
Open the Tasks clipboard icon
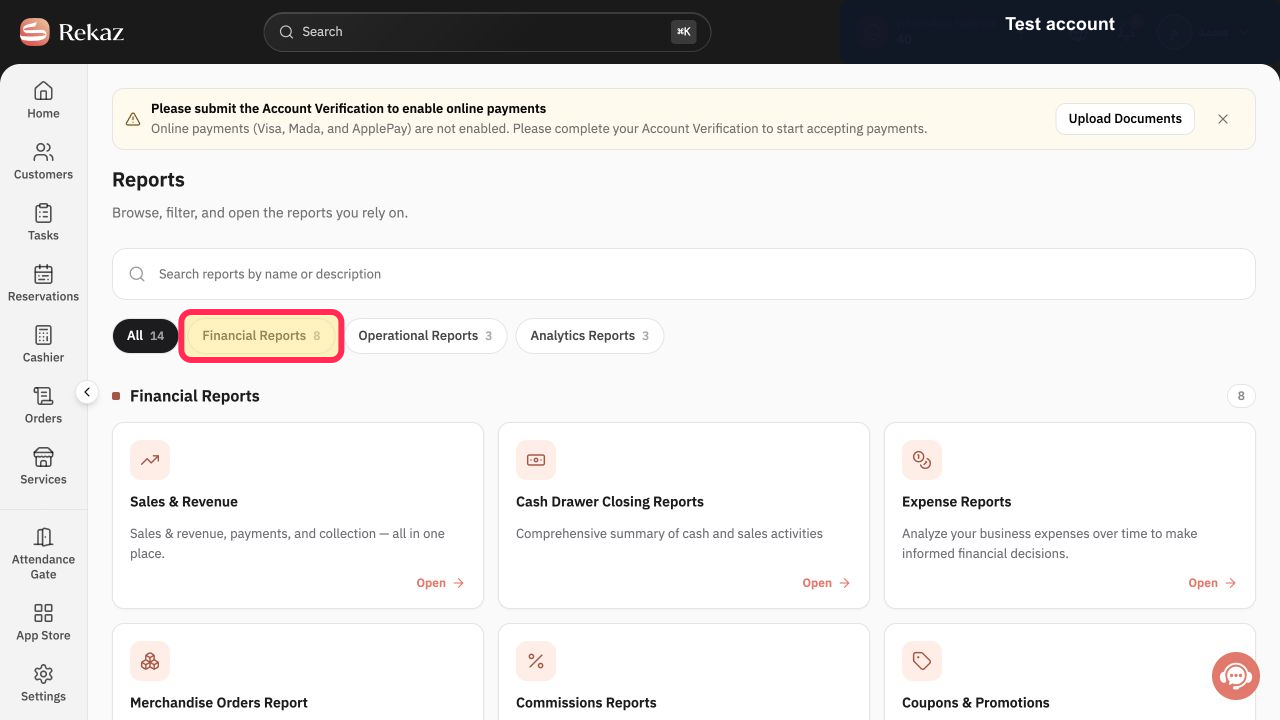pyautogui.click(x=43, y=213)
